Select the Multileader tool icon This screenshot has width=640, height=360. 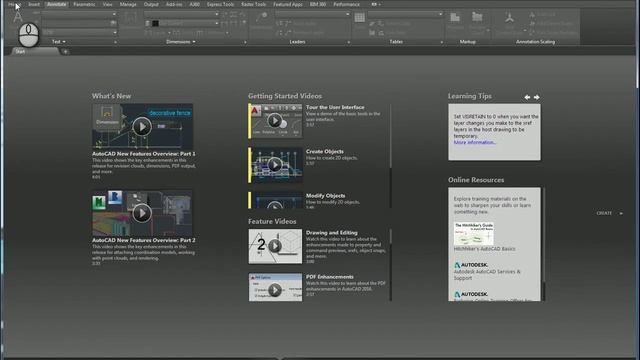(x=261, y=17)
